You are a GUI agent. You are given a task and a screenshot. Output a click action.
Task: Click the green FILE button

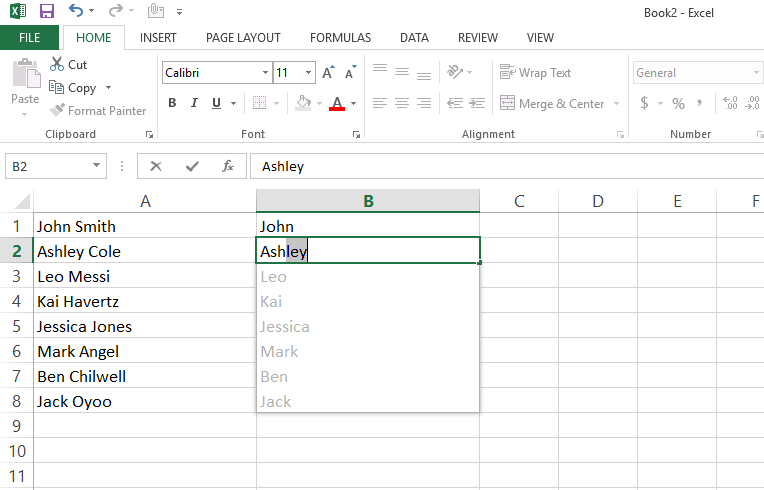pyautogui.click(x=29, y=38)
